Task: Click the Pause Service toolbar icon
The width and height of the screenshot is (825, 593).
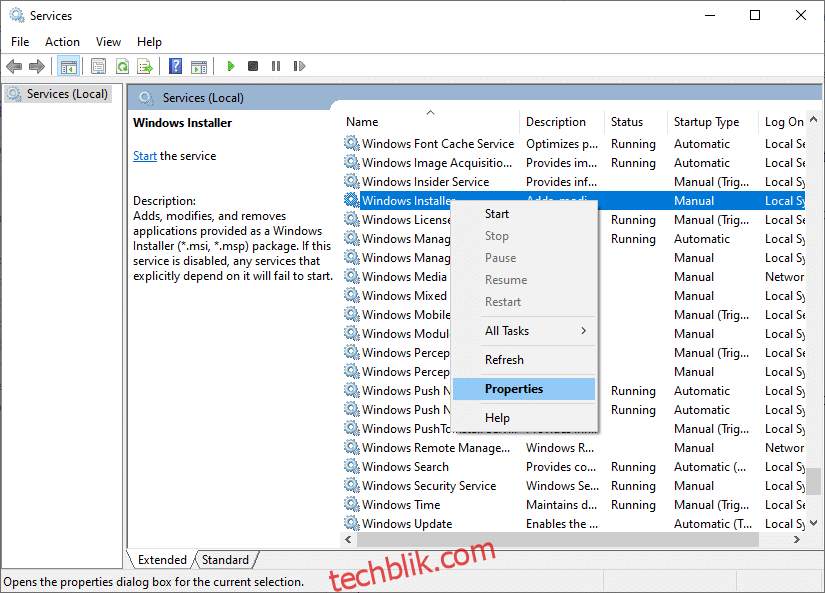Action: tap(276, 66)
